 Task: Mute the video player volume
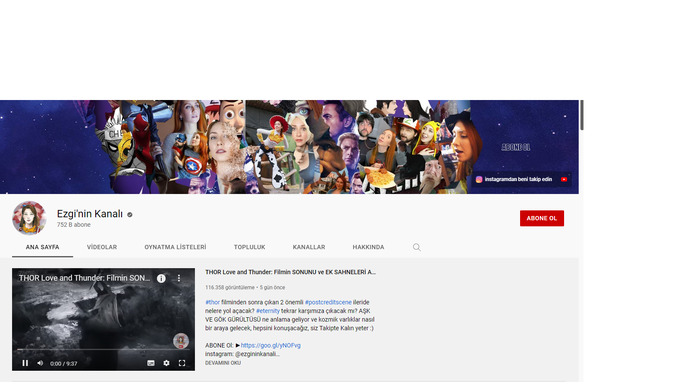click(x=40, y=363)
